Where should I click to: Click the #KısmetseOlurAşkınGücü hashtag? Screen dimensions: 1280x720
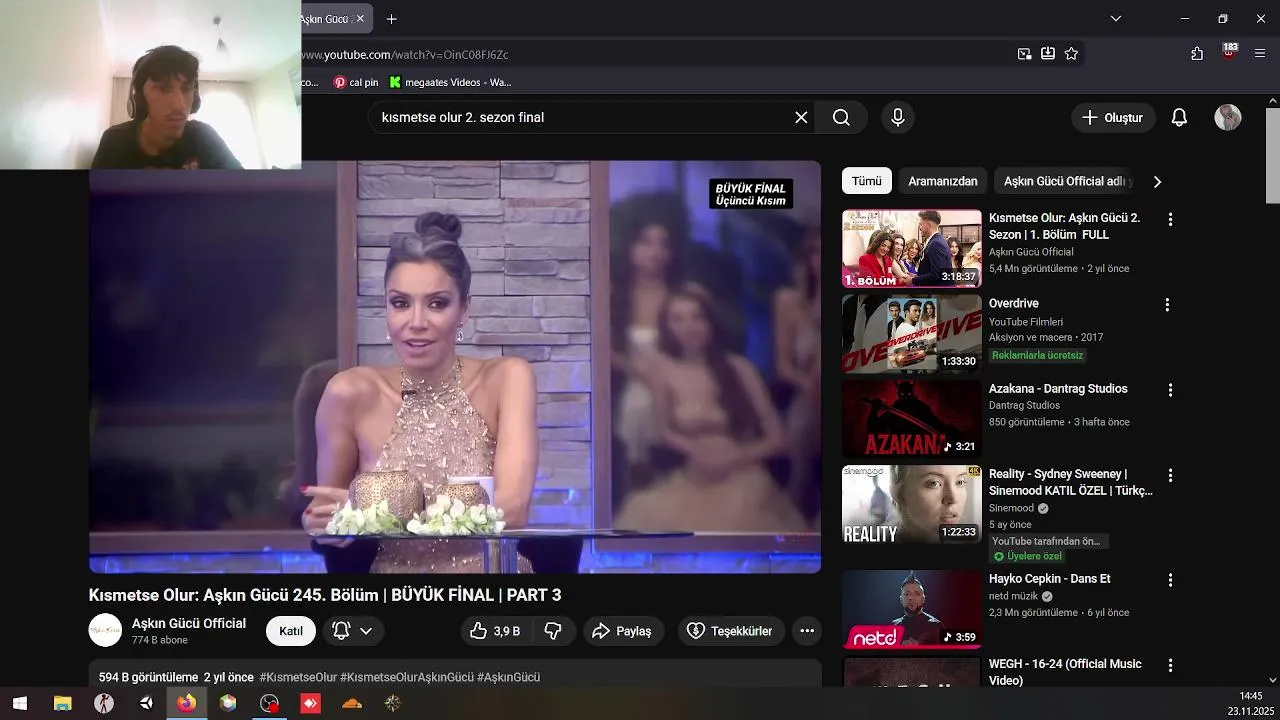pyautogui.click(x=407, y=677)
